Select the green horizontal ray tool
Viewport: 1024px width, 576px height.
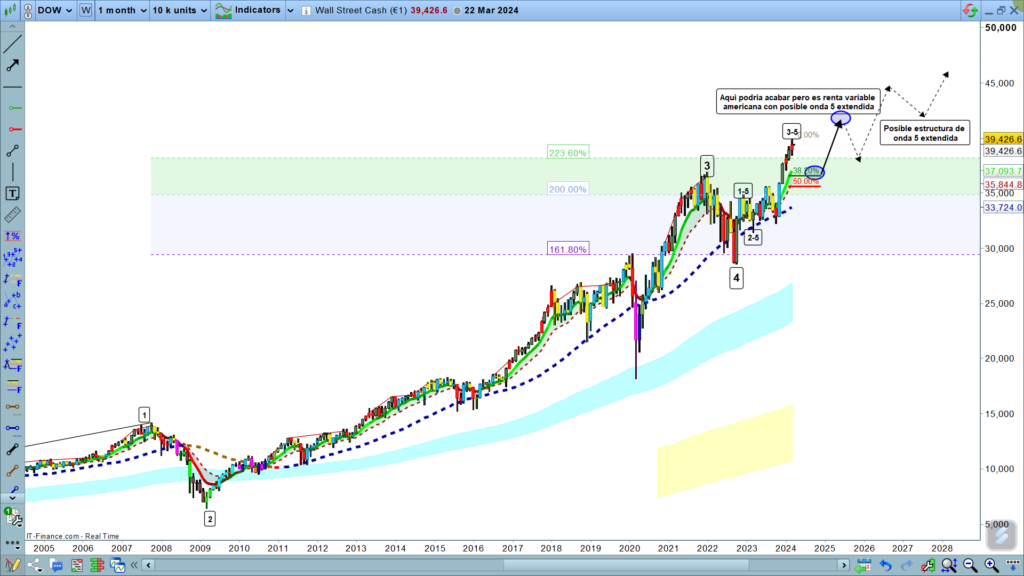pyautogui.click(x=13, y=108)
